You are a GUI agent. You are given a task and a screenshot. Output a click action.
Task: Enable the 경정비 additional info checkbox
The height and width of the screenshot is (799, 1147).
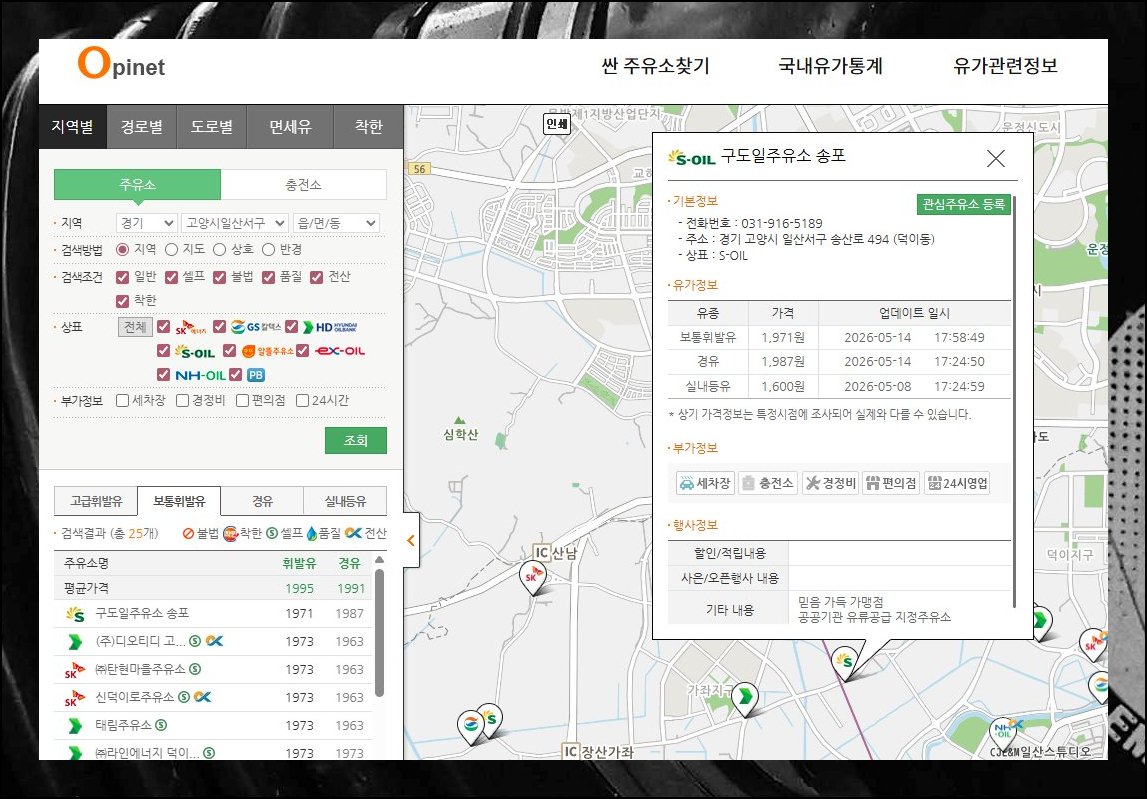pos(182,400)
